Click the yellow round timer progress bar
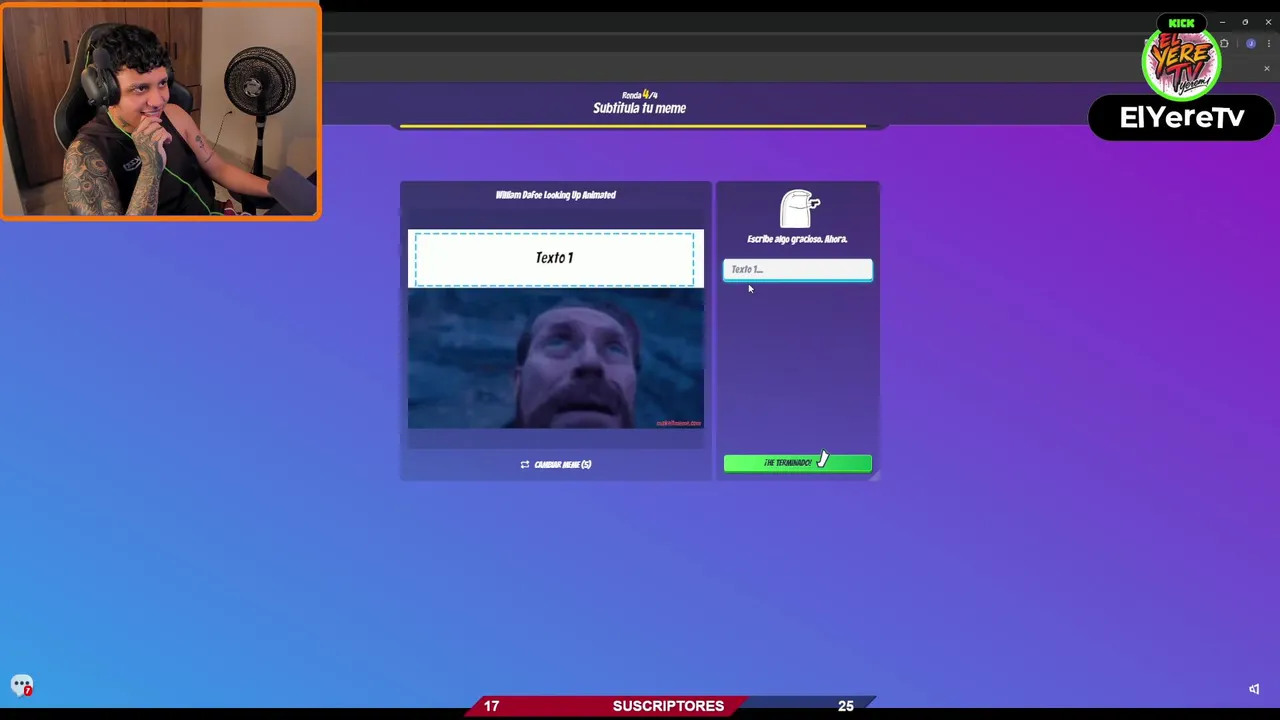Viewport: 1280px width, 720px height. [633, 127]
